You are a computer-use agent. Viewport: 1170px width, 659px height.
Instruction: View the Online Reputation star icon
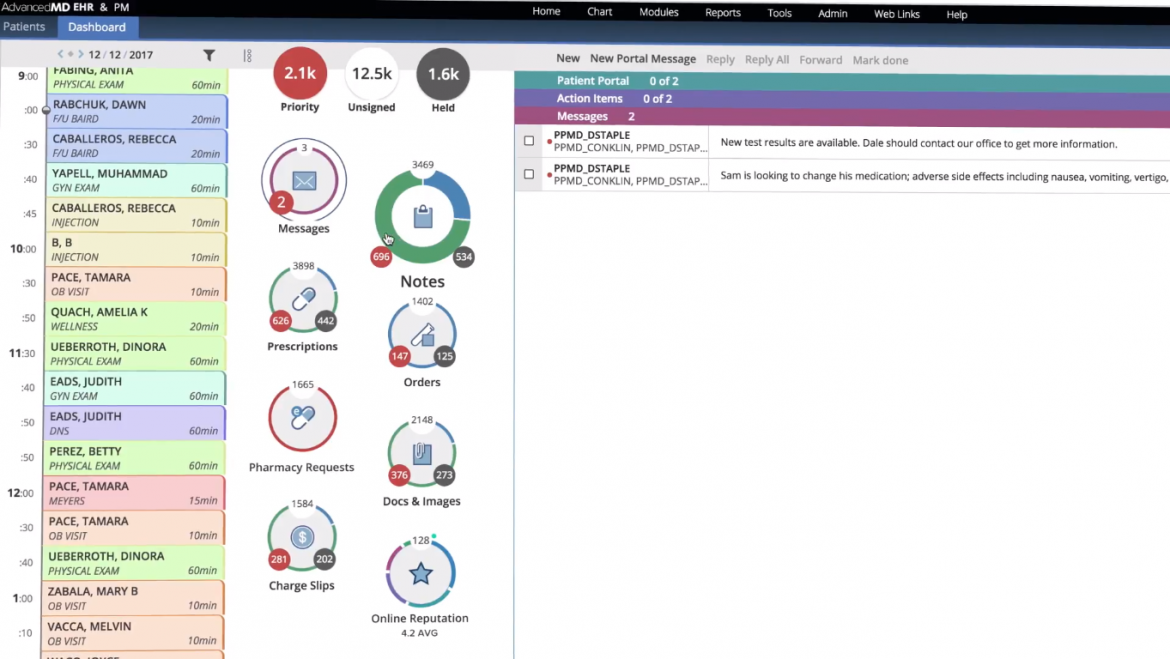point(420,572)
